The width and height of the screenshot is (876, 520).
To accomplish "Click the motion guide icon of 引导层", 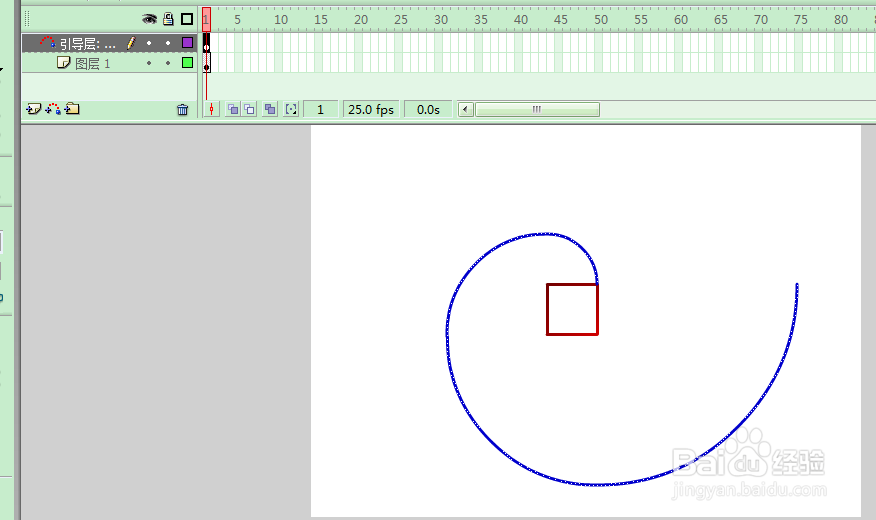I will tap(48, 42).
